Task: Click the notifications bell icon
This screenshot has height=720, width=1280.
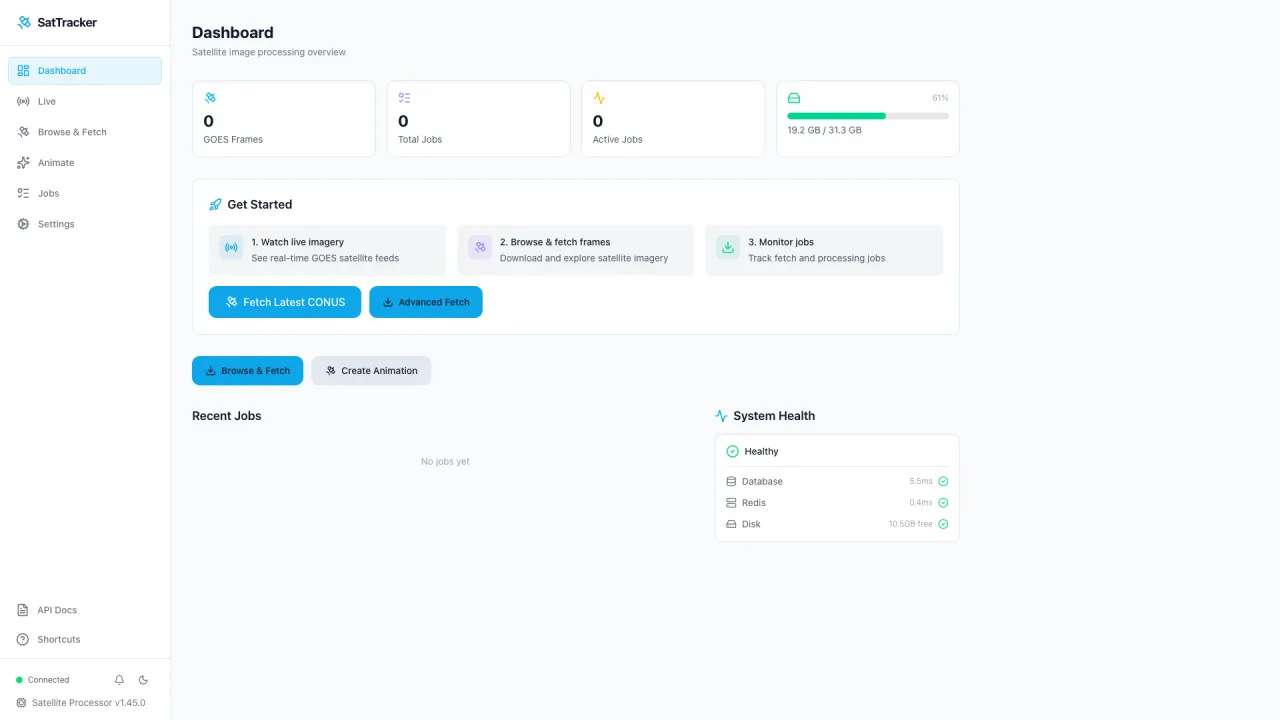Action: [x=119, y=680]
